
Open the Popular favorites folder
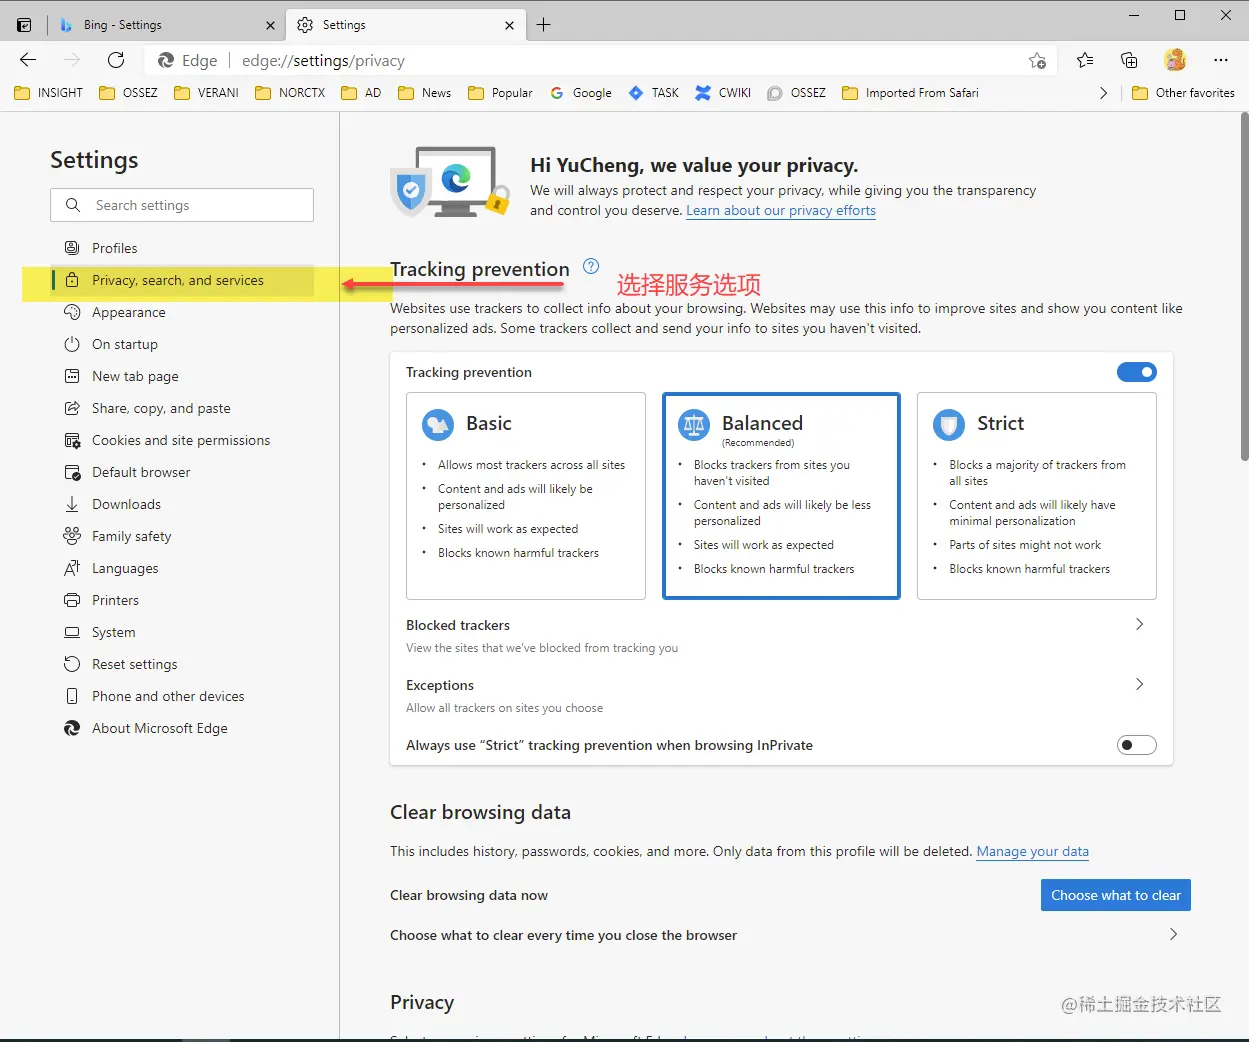[501, 93]
